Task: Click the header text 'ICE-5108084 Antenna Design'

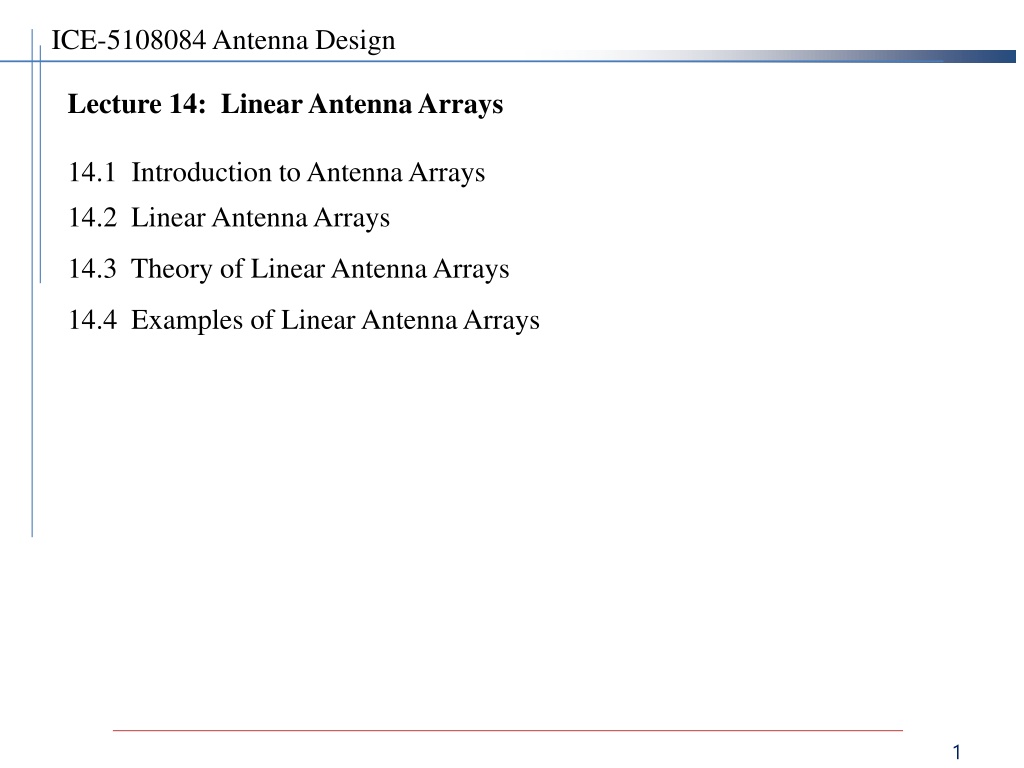Action: [223, 40]
